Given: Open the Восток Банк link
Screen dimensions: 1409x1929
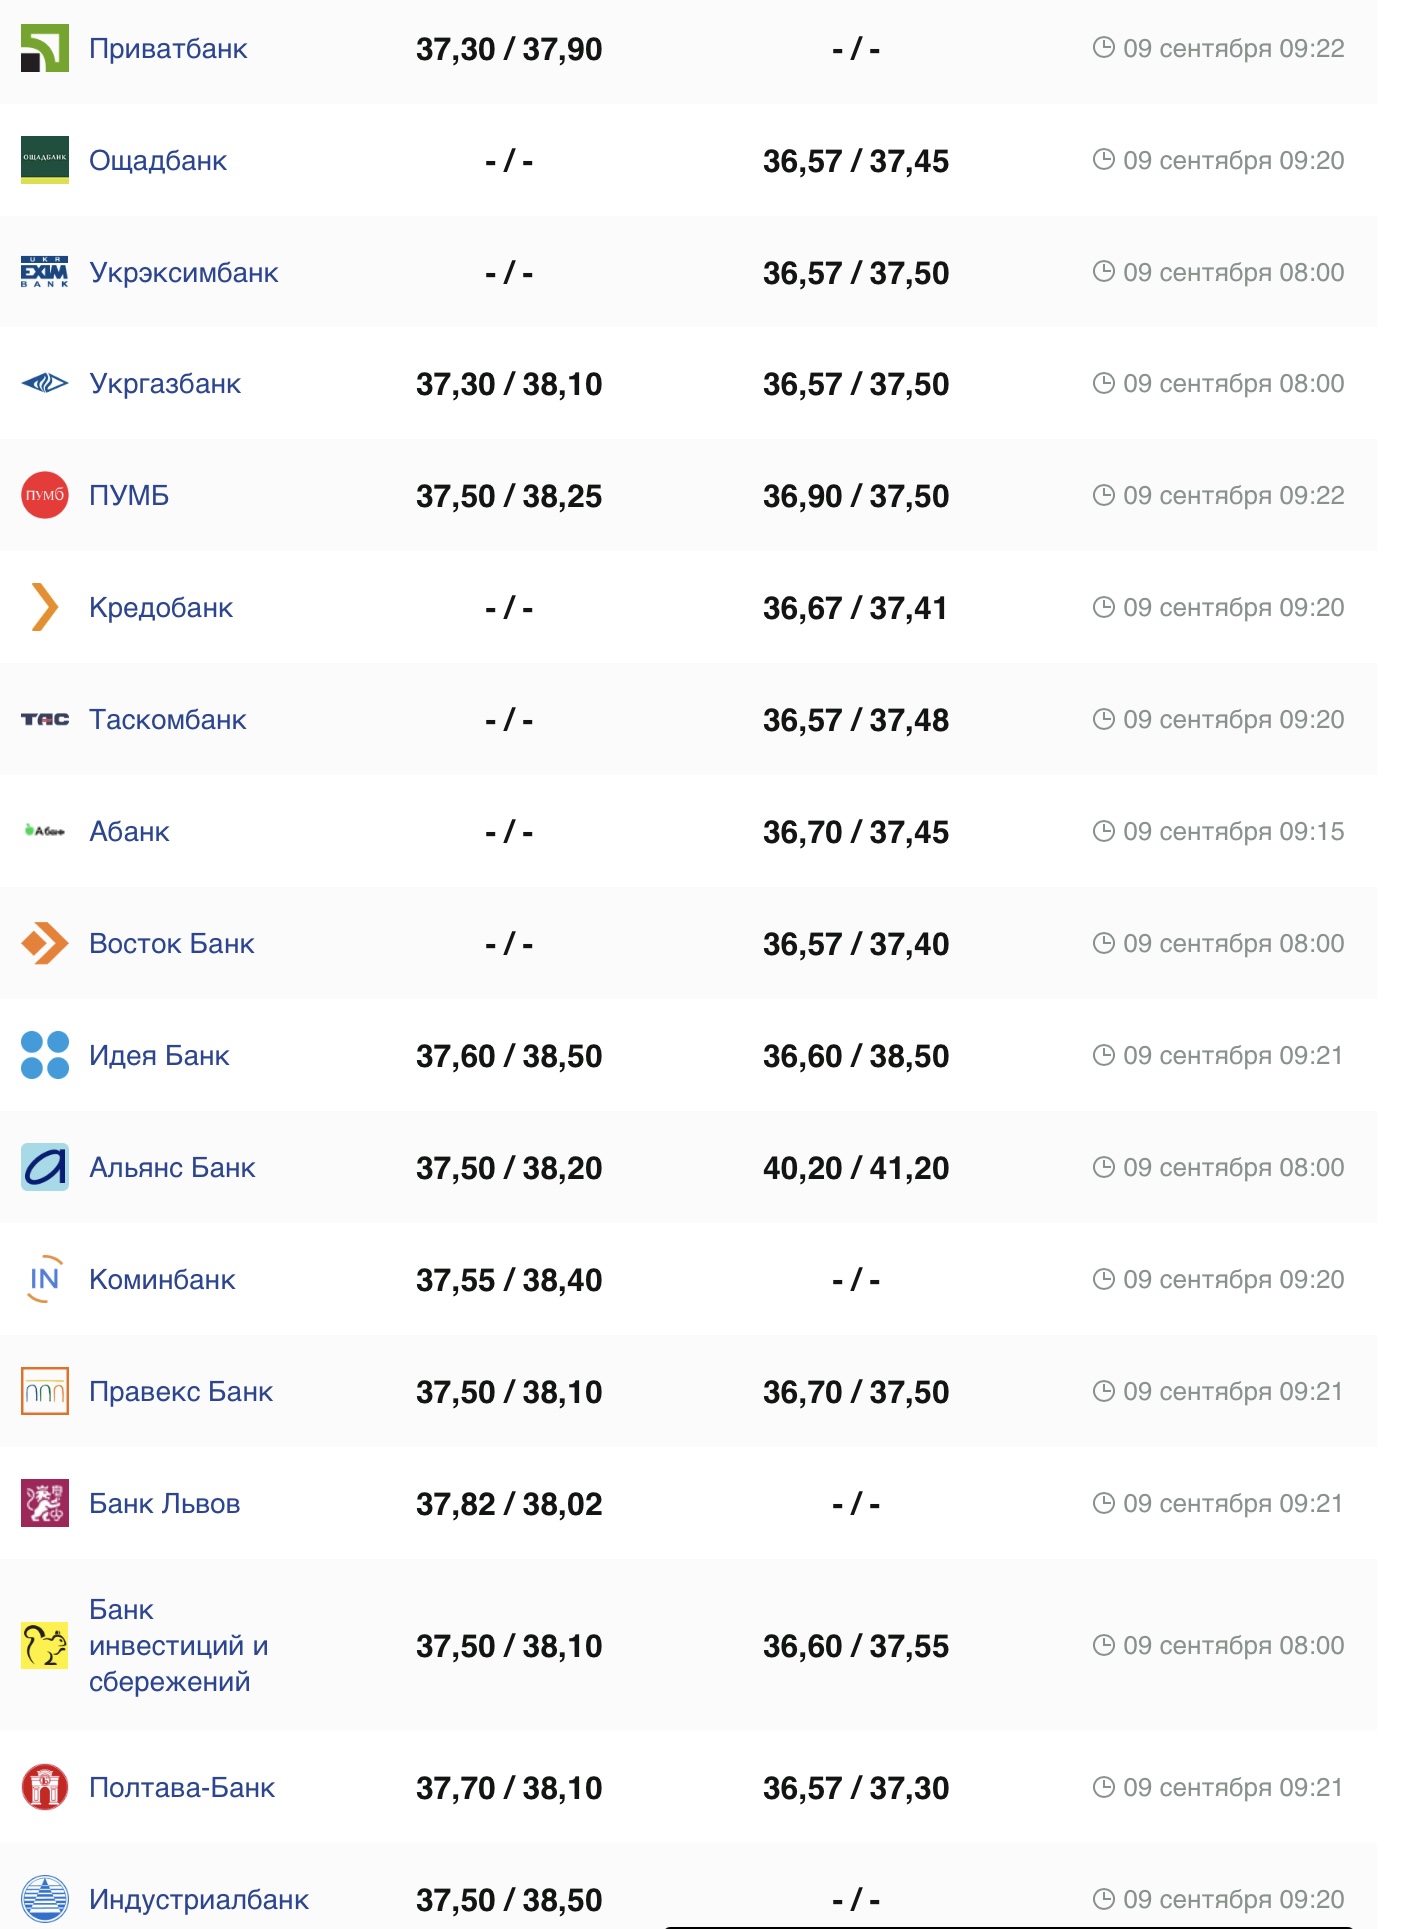Looking at the screenshot, I should 171,944.
